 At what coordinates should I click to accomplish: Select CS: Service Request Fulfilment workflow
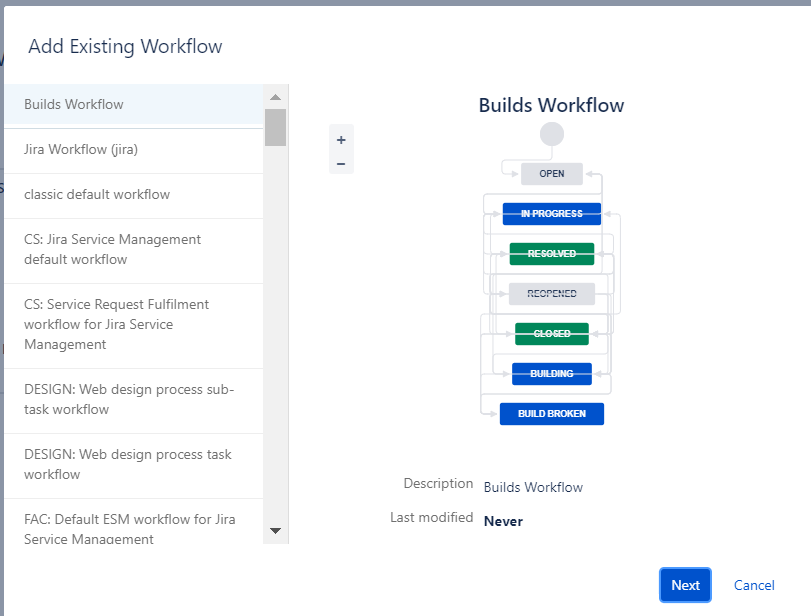pyautogui.click(x=134, y=325)
